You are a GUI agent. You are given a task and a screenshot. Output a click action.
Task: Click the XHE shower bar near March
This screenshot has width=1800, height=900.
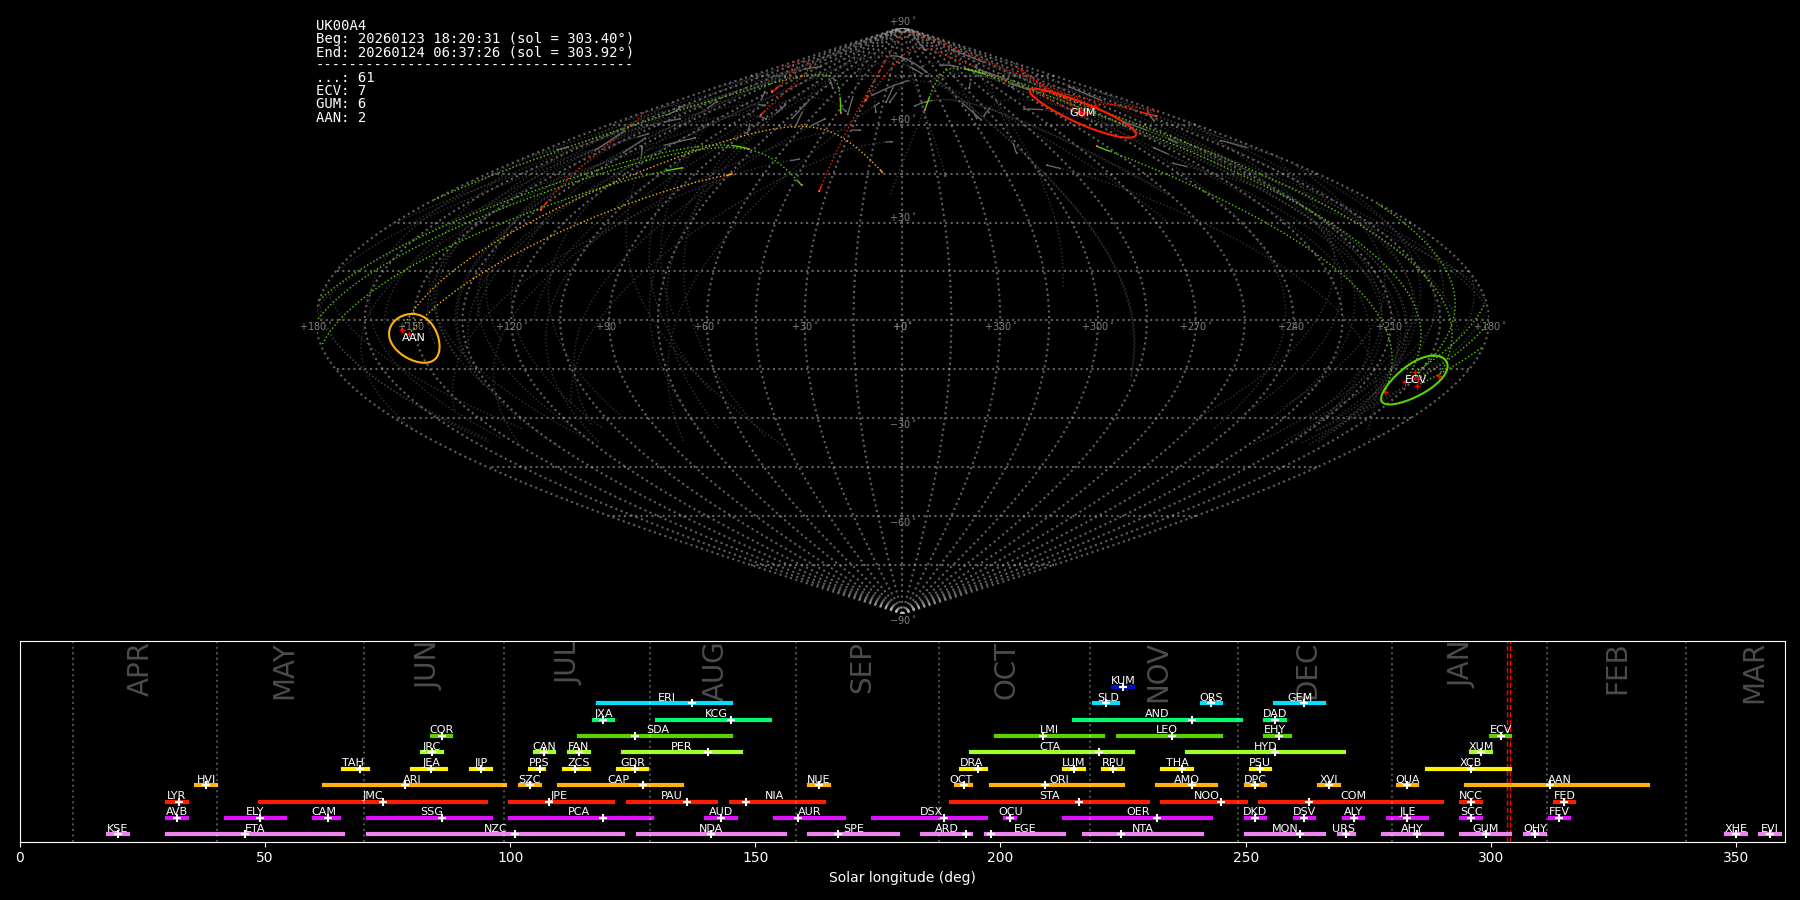point(1736,834)
